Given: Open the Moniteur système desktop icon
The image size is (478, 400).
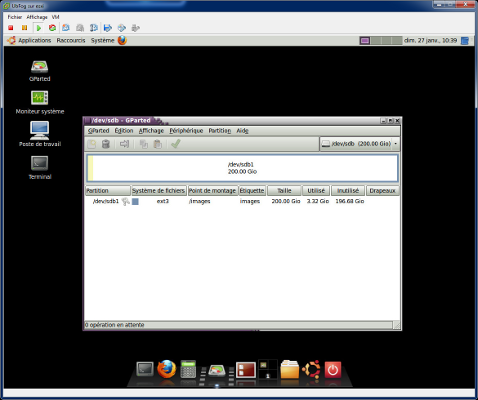Looking at the screenshot, I should (40, 102).
